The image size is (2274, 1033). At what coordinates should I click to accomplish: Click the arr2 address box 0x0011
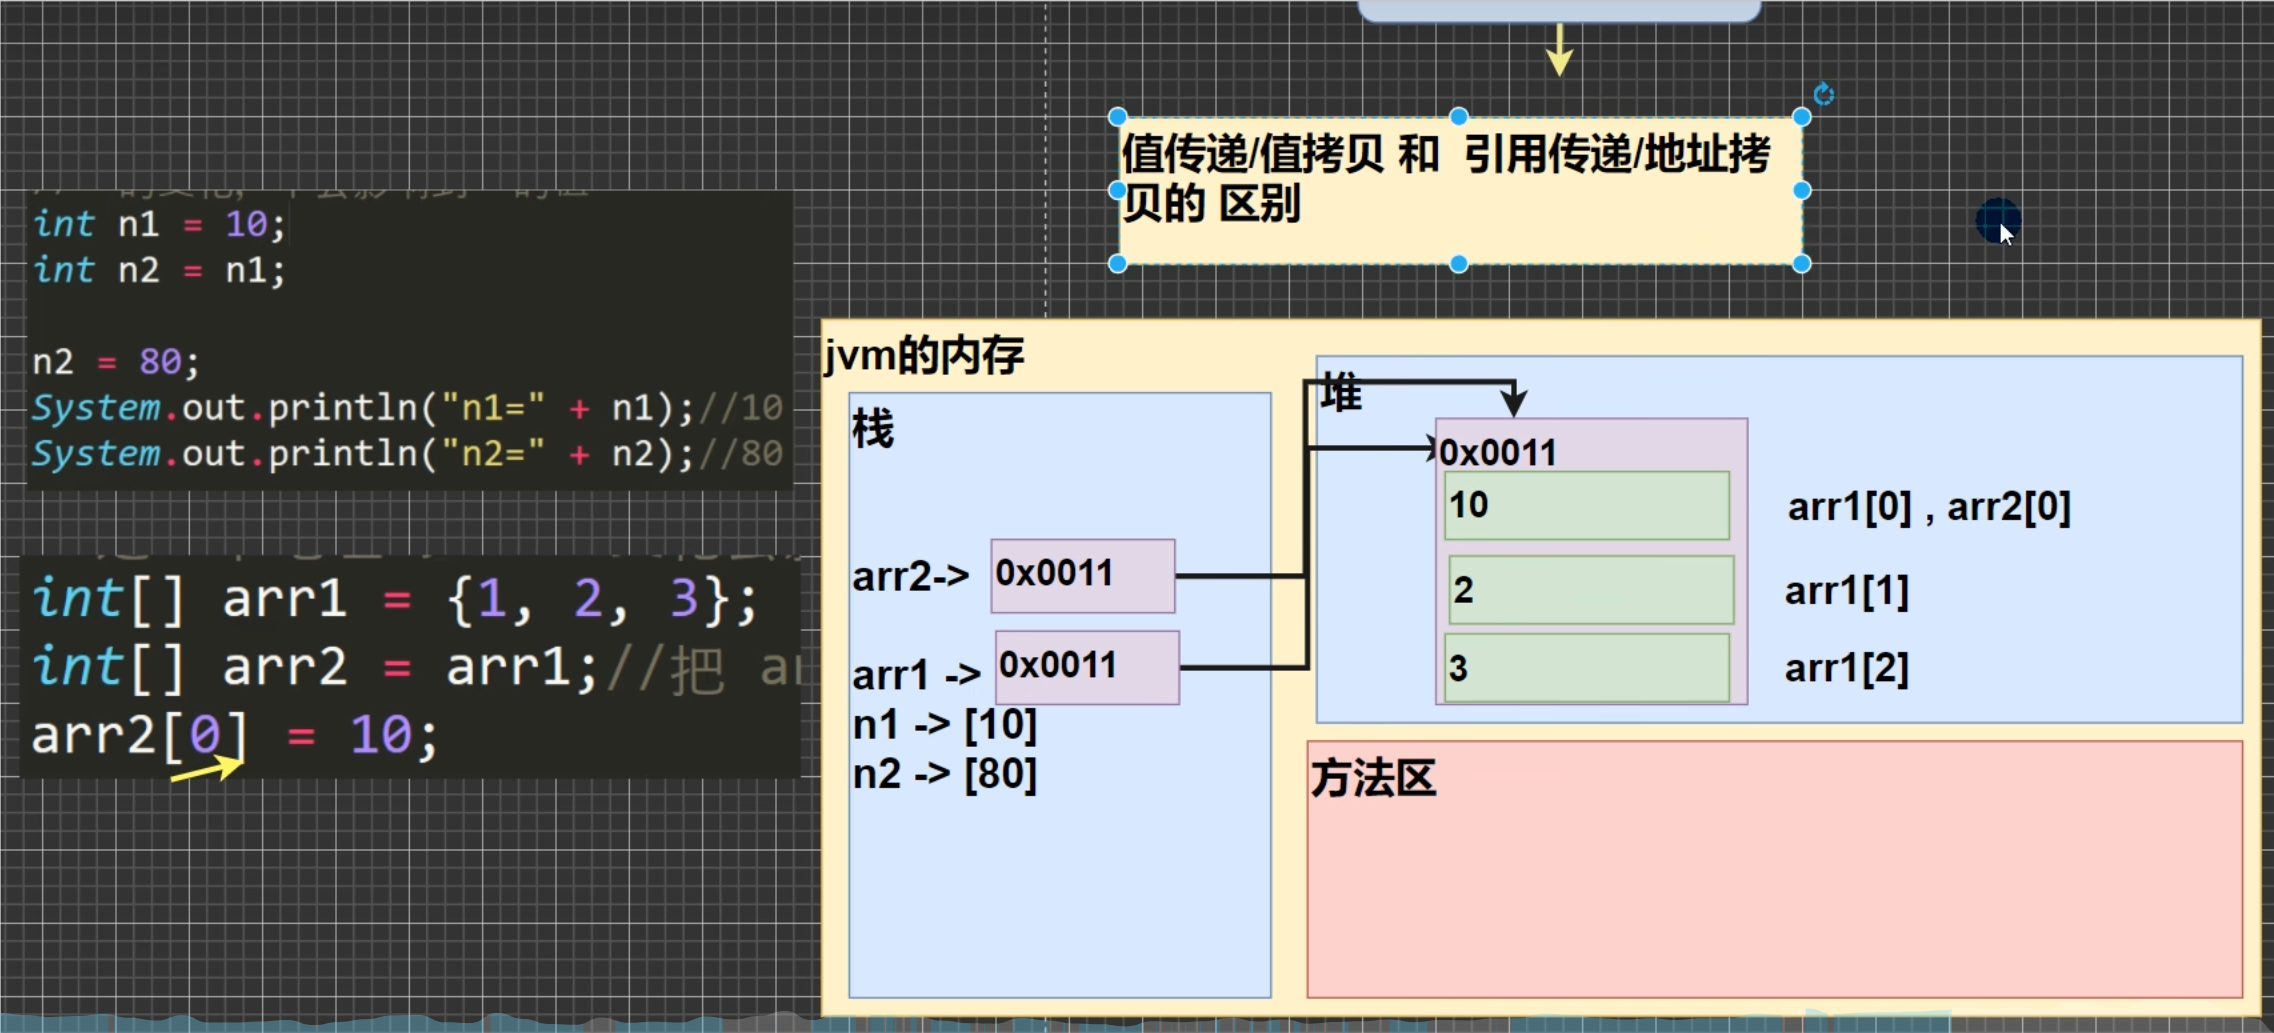(1083, 576)
